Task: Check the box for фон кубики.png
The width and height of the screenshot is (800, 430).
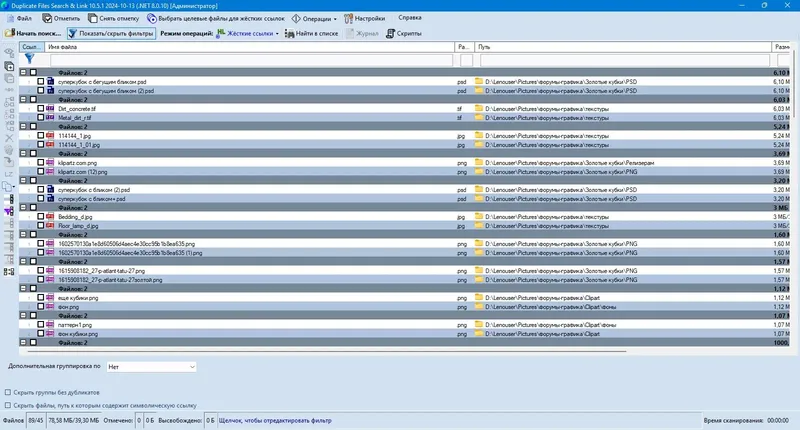Action: 40,334
